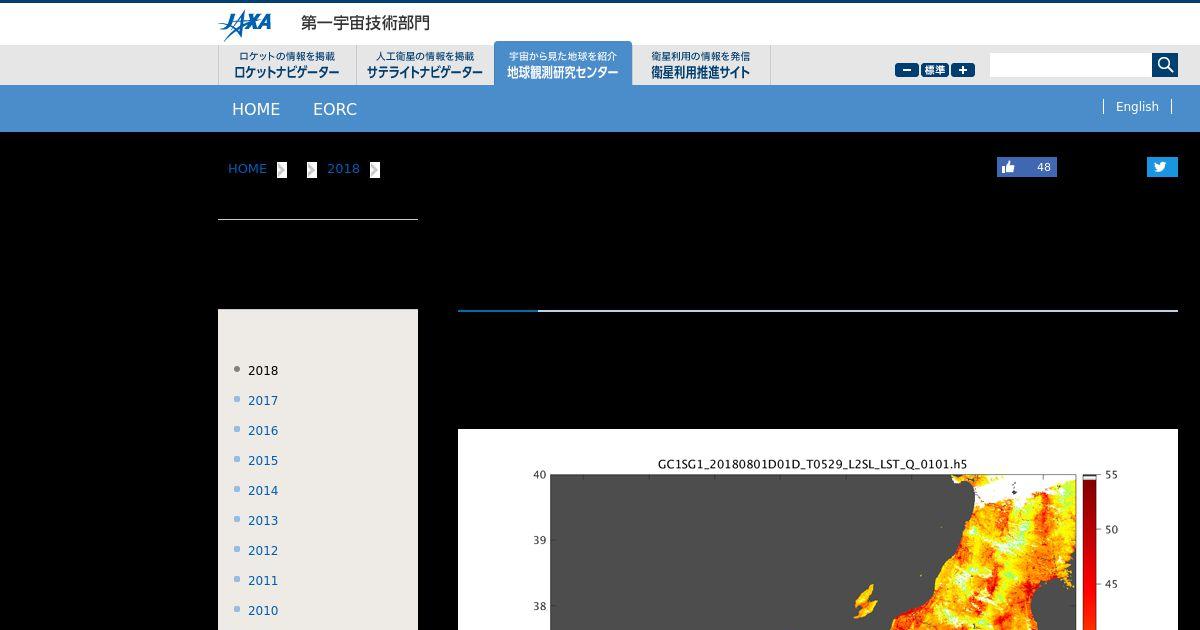Open the 地球観測研究センター tab
The height and width of the screenshot is (630, 1200).
(x=563, y=64)
